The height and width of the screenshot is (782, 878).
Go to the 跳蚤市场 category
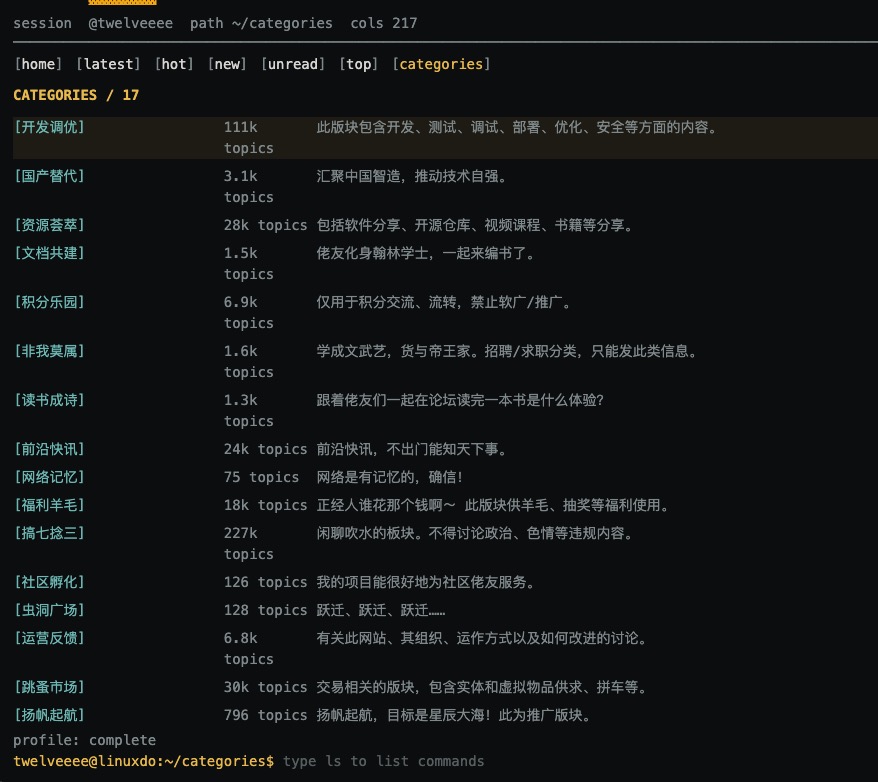pyautogui.click(x=49, y=687)
